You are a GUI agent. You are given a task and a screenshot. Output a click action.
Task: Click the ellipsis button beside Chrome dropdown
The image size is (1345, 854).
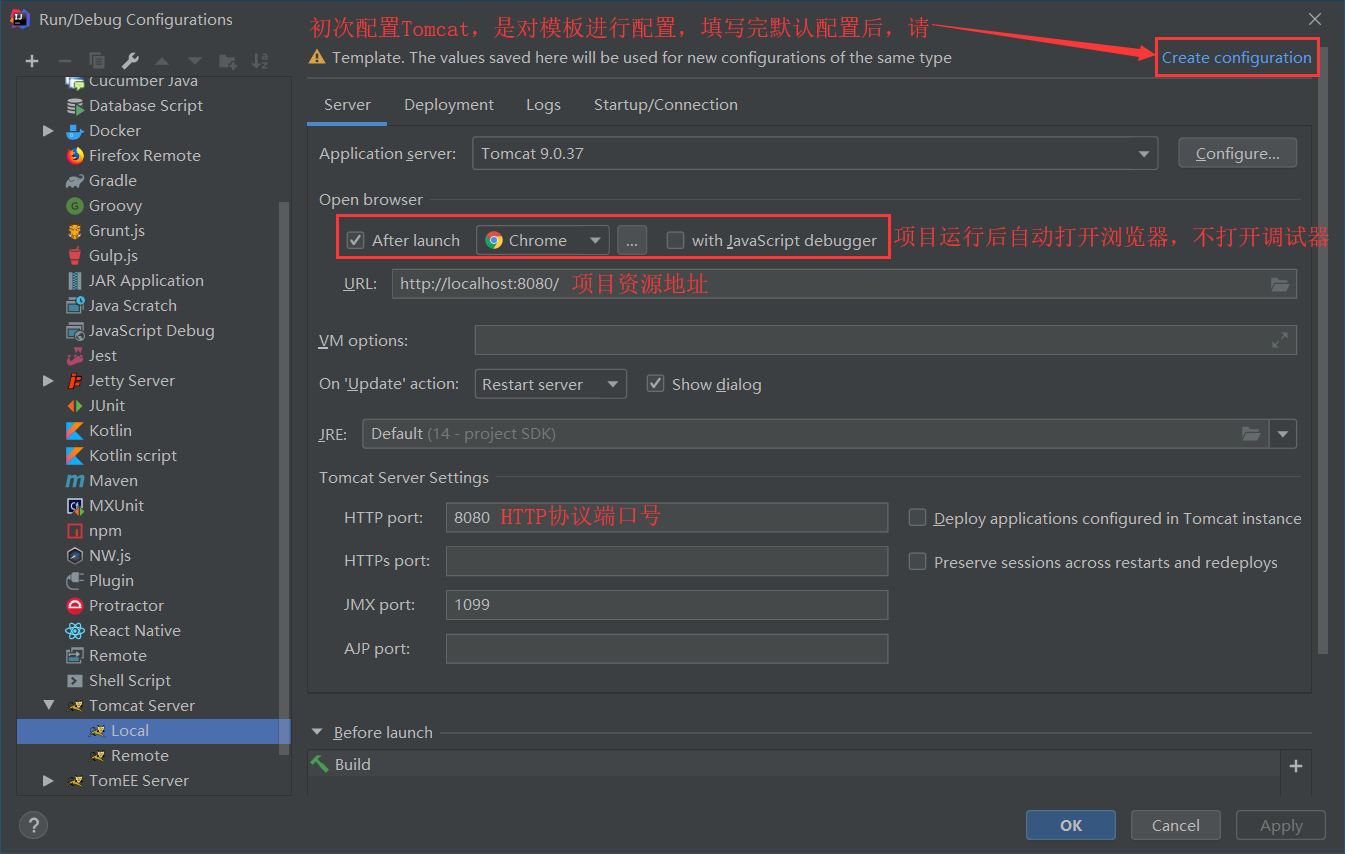[x=632, y=240]
